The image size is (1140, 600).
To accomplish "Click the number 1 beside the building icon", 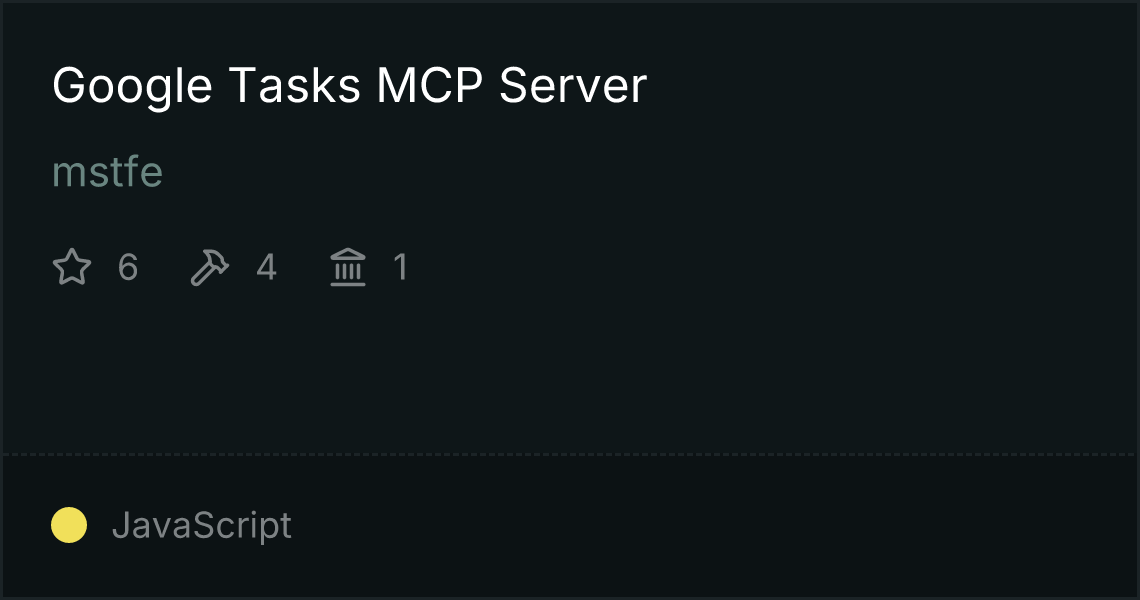I will 401,267.
